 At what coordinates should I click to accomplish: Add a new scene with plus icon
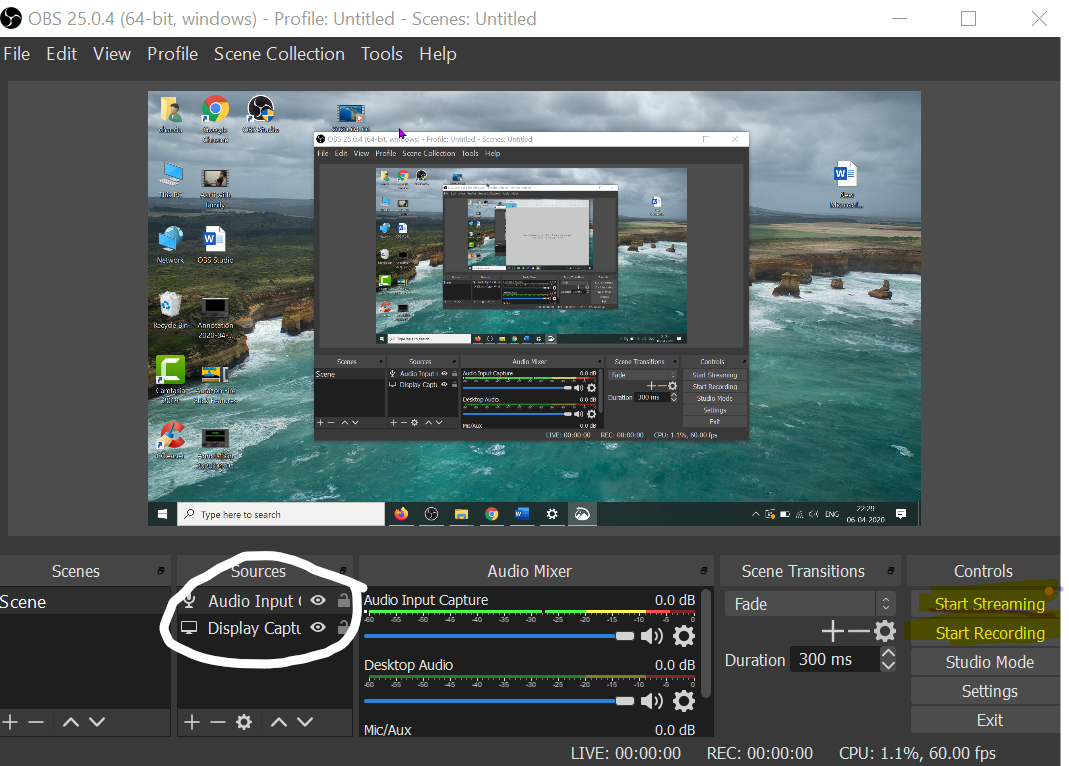point(10,722)
